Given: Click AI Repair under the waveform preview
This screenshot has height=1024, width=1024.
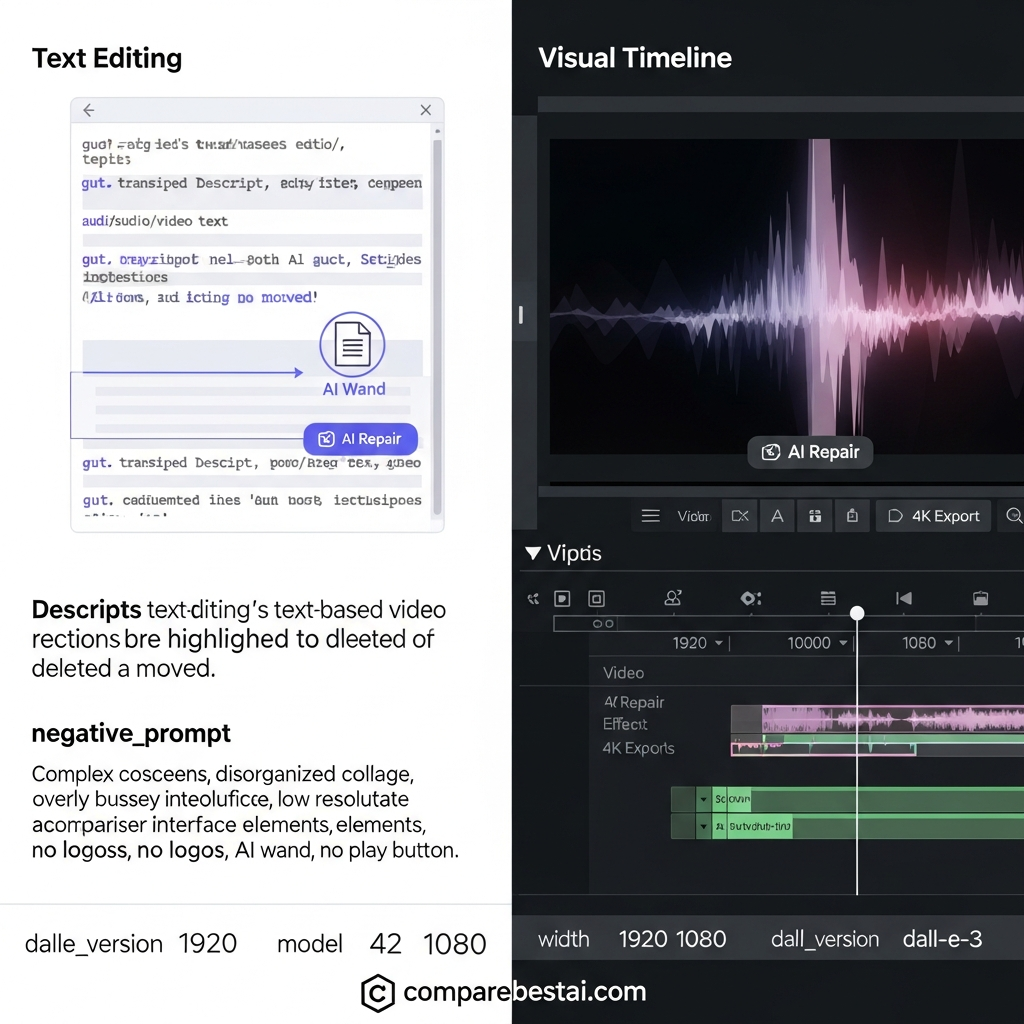Looking at the screenshot, I should point(810,452).
